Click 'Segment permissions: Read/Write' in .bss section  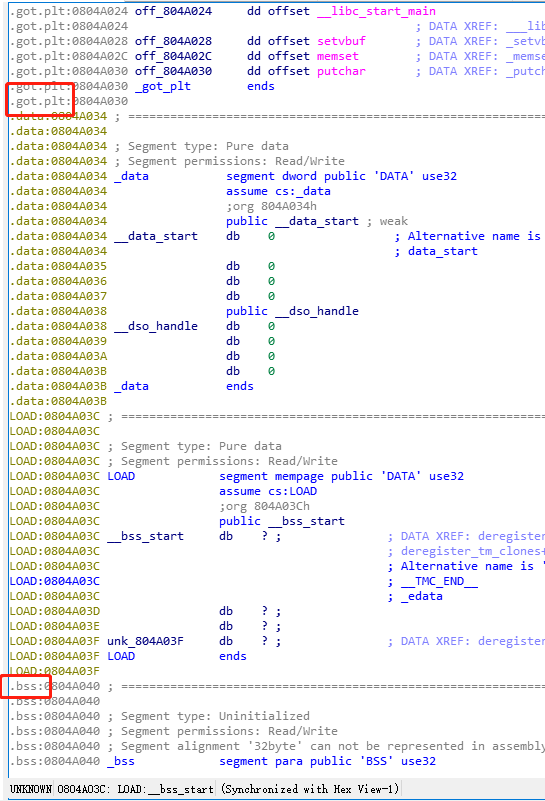pyautogui.click(x=222, y=731)
